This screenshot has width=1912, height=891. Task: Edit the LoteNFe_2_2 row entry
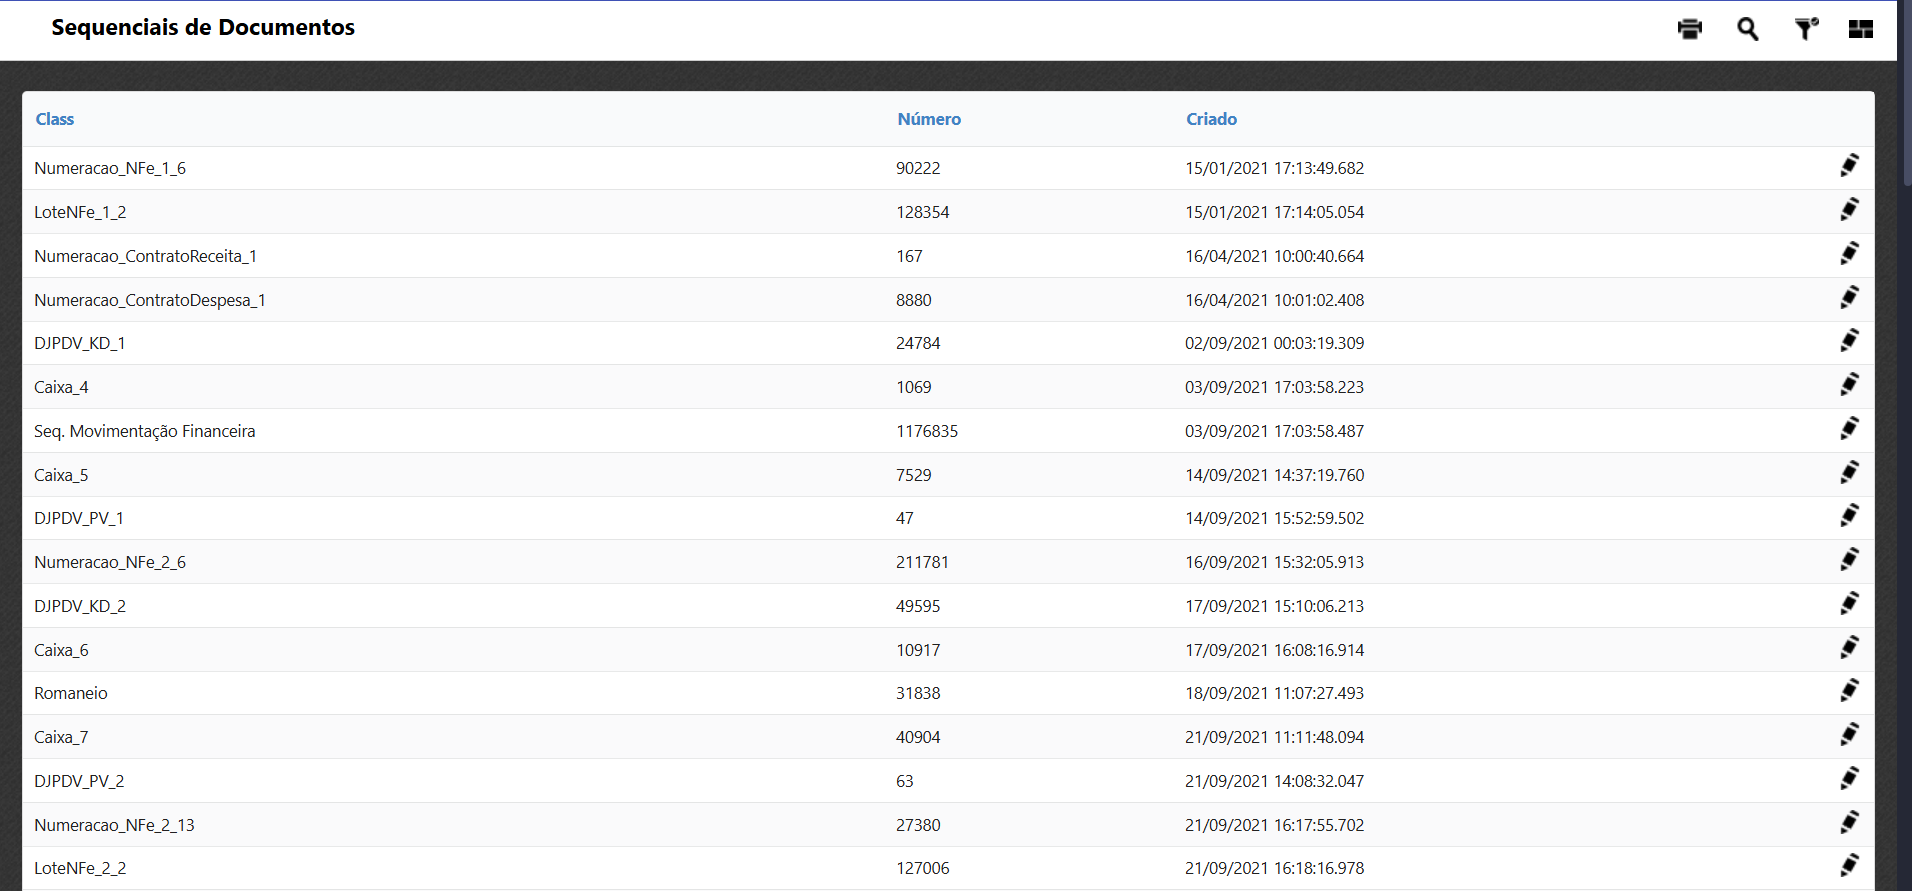[1849, 866]
